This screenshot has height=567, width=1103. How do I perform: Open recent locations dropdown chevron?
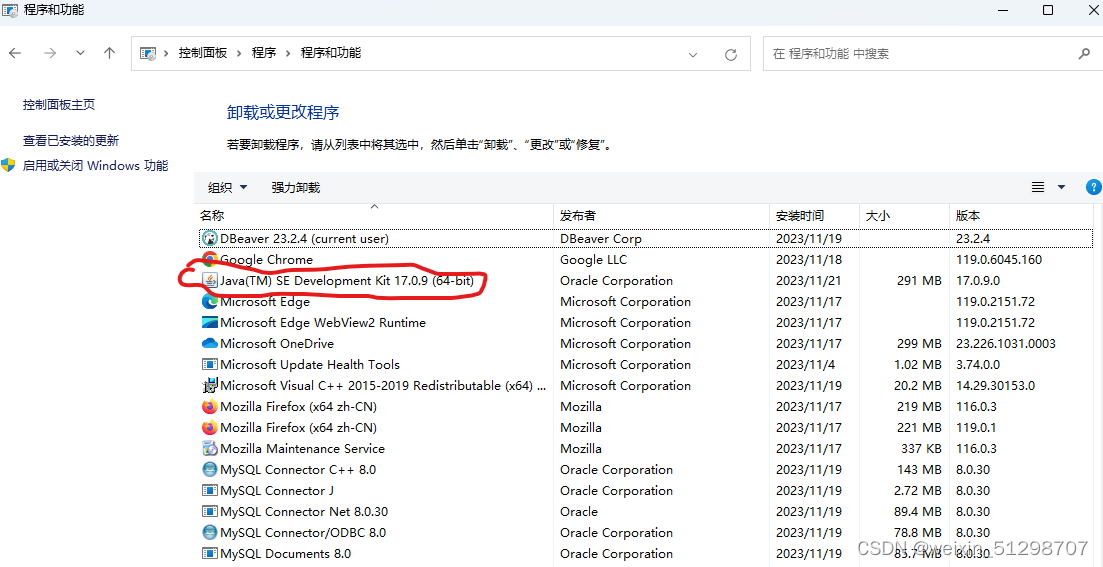pyautogui.click(x=80, y=53)
